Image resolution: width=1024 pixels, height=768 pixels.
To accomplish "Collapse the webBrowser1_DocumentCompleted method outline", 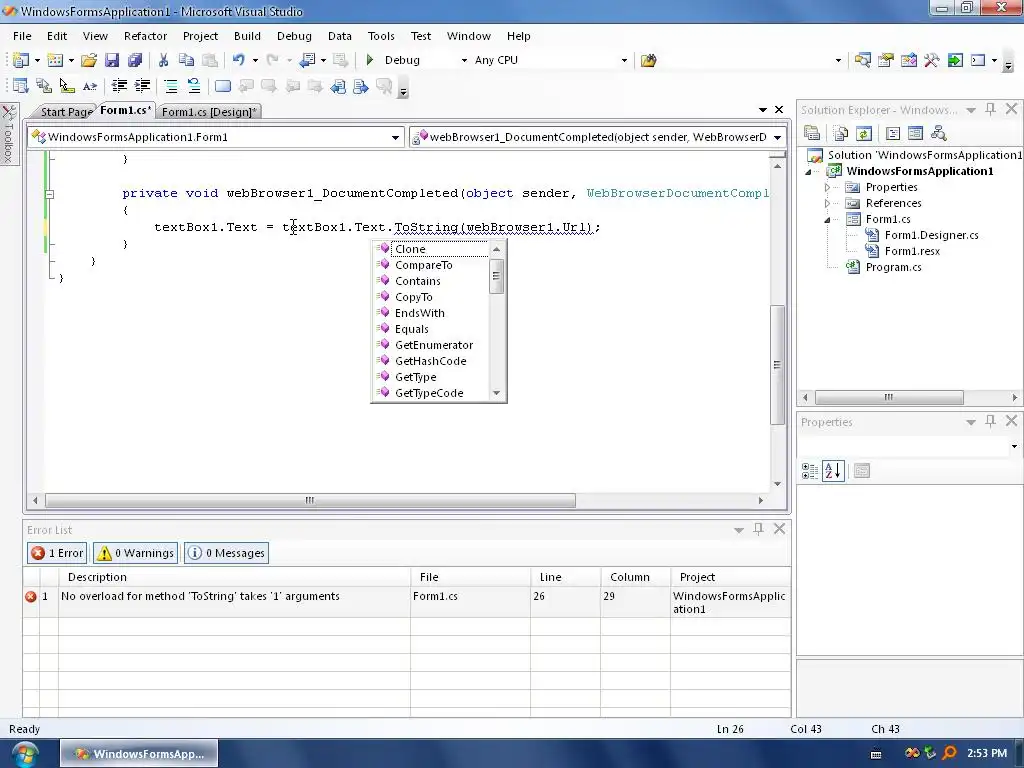I will tap(50, 194).
